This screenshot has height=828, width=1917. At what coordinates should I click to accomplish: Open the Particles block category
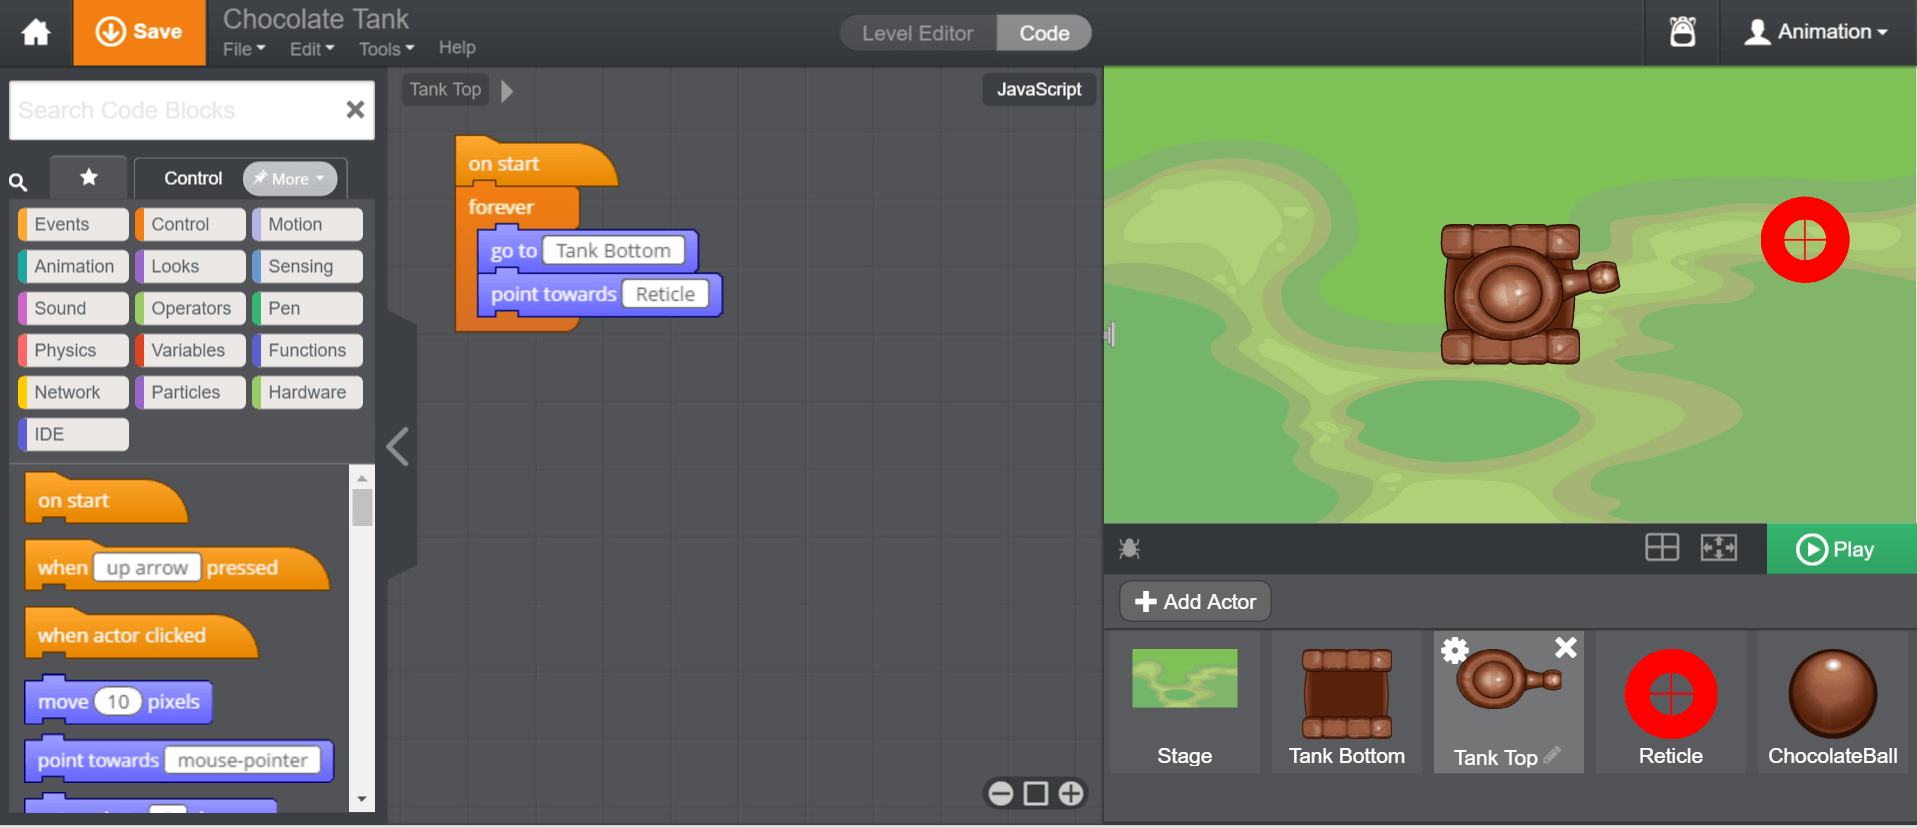pos(190,392)
